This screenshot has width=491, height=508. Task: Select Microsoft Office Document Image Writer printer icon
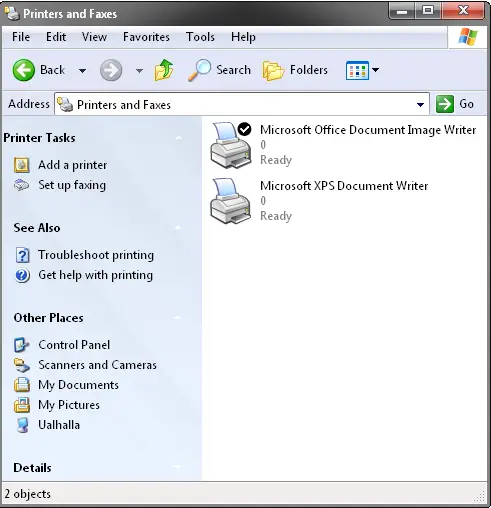point(231,145)
